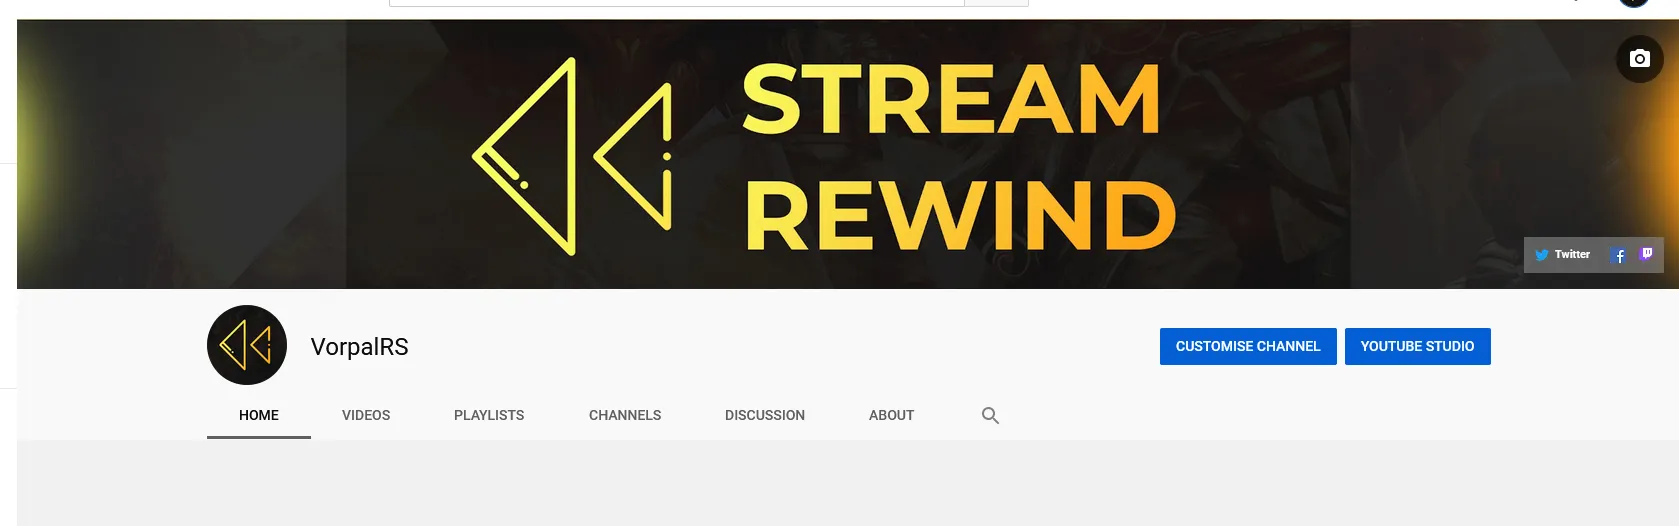The width and height of the screenshot is (1679, 526).
Task: Open the Playlists tab
Action: pyautogui.click(x=488, y=416)
